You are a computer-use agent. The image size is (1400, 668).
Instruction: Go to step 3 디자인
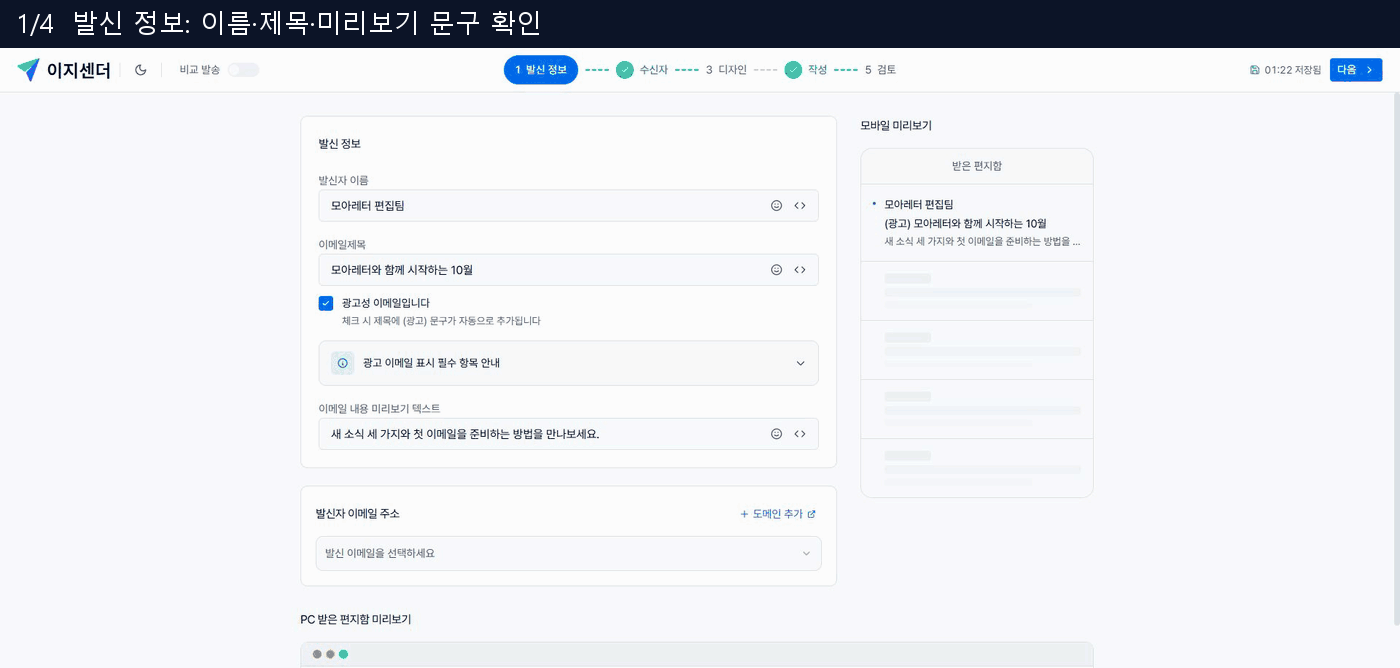(726, 70)
